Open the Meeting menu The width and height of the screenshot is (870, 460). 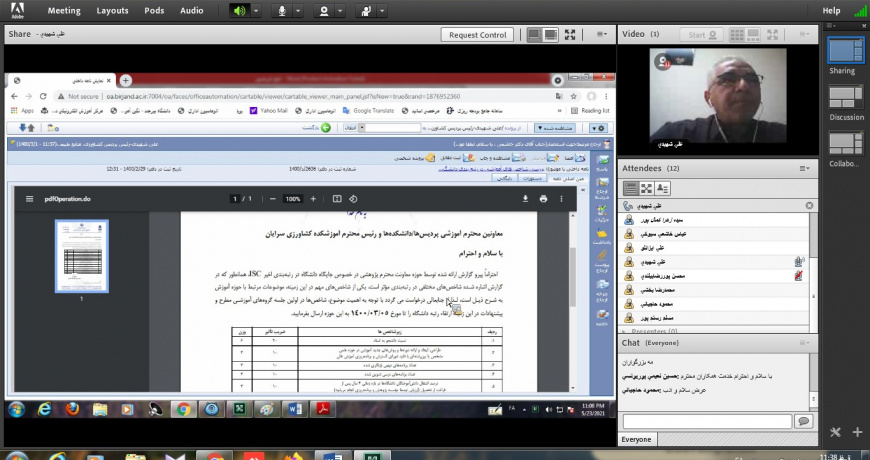(64, 11)
